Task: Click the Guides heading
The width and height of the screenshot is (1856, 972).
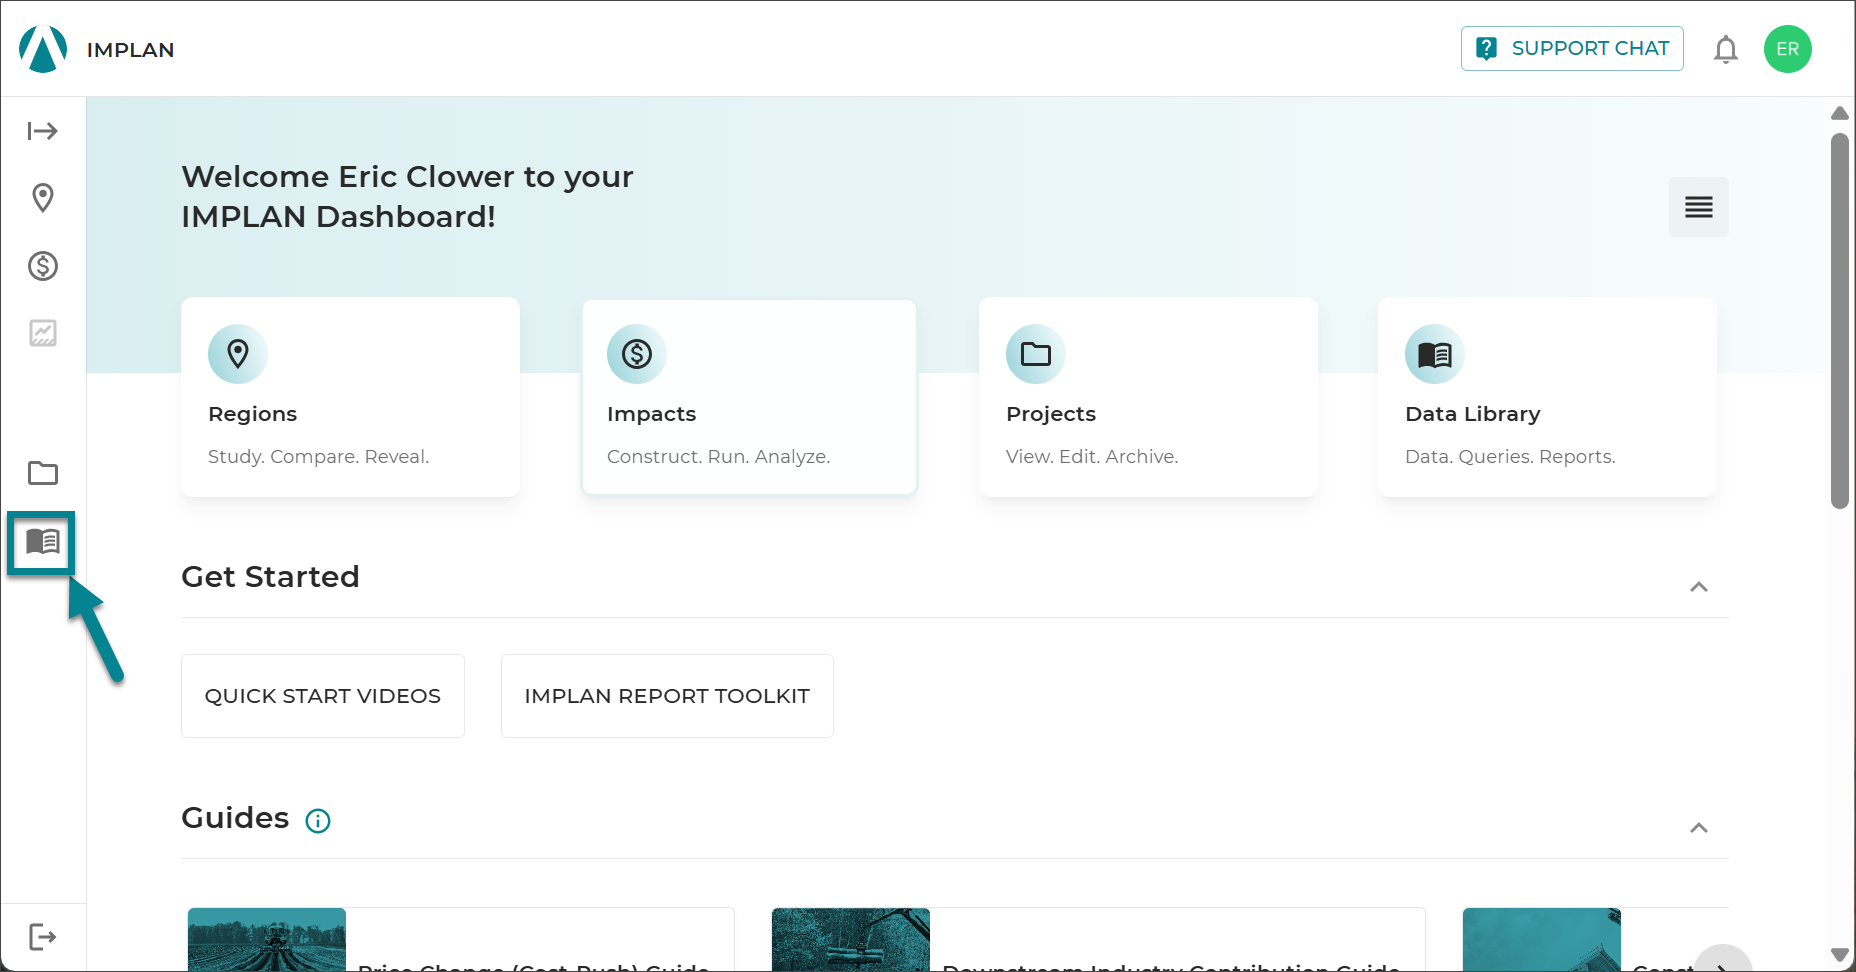Action: pos(235,818)
